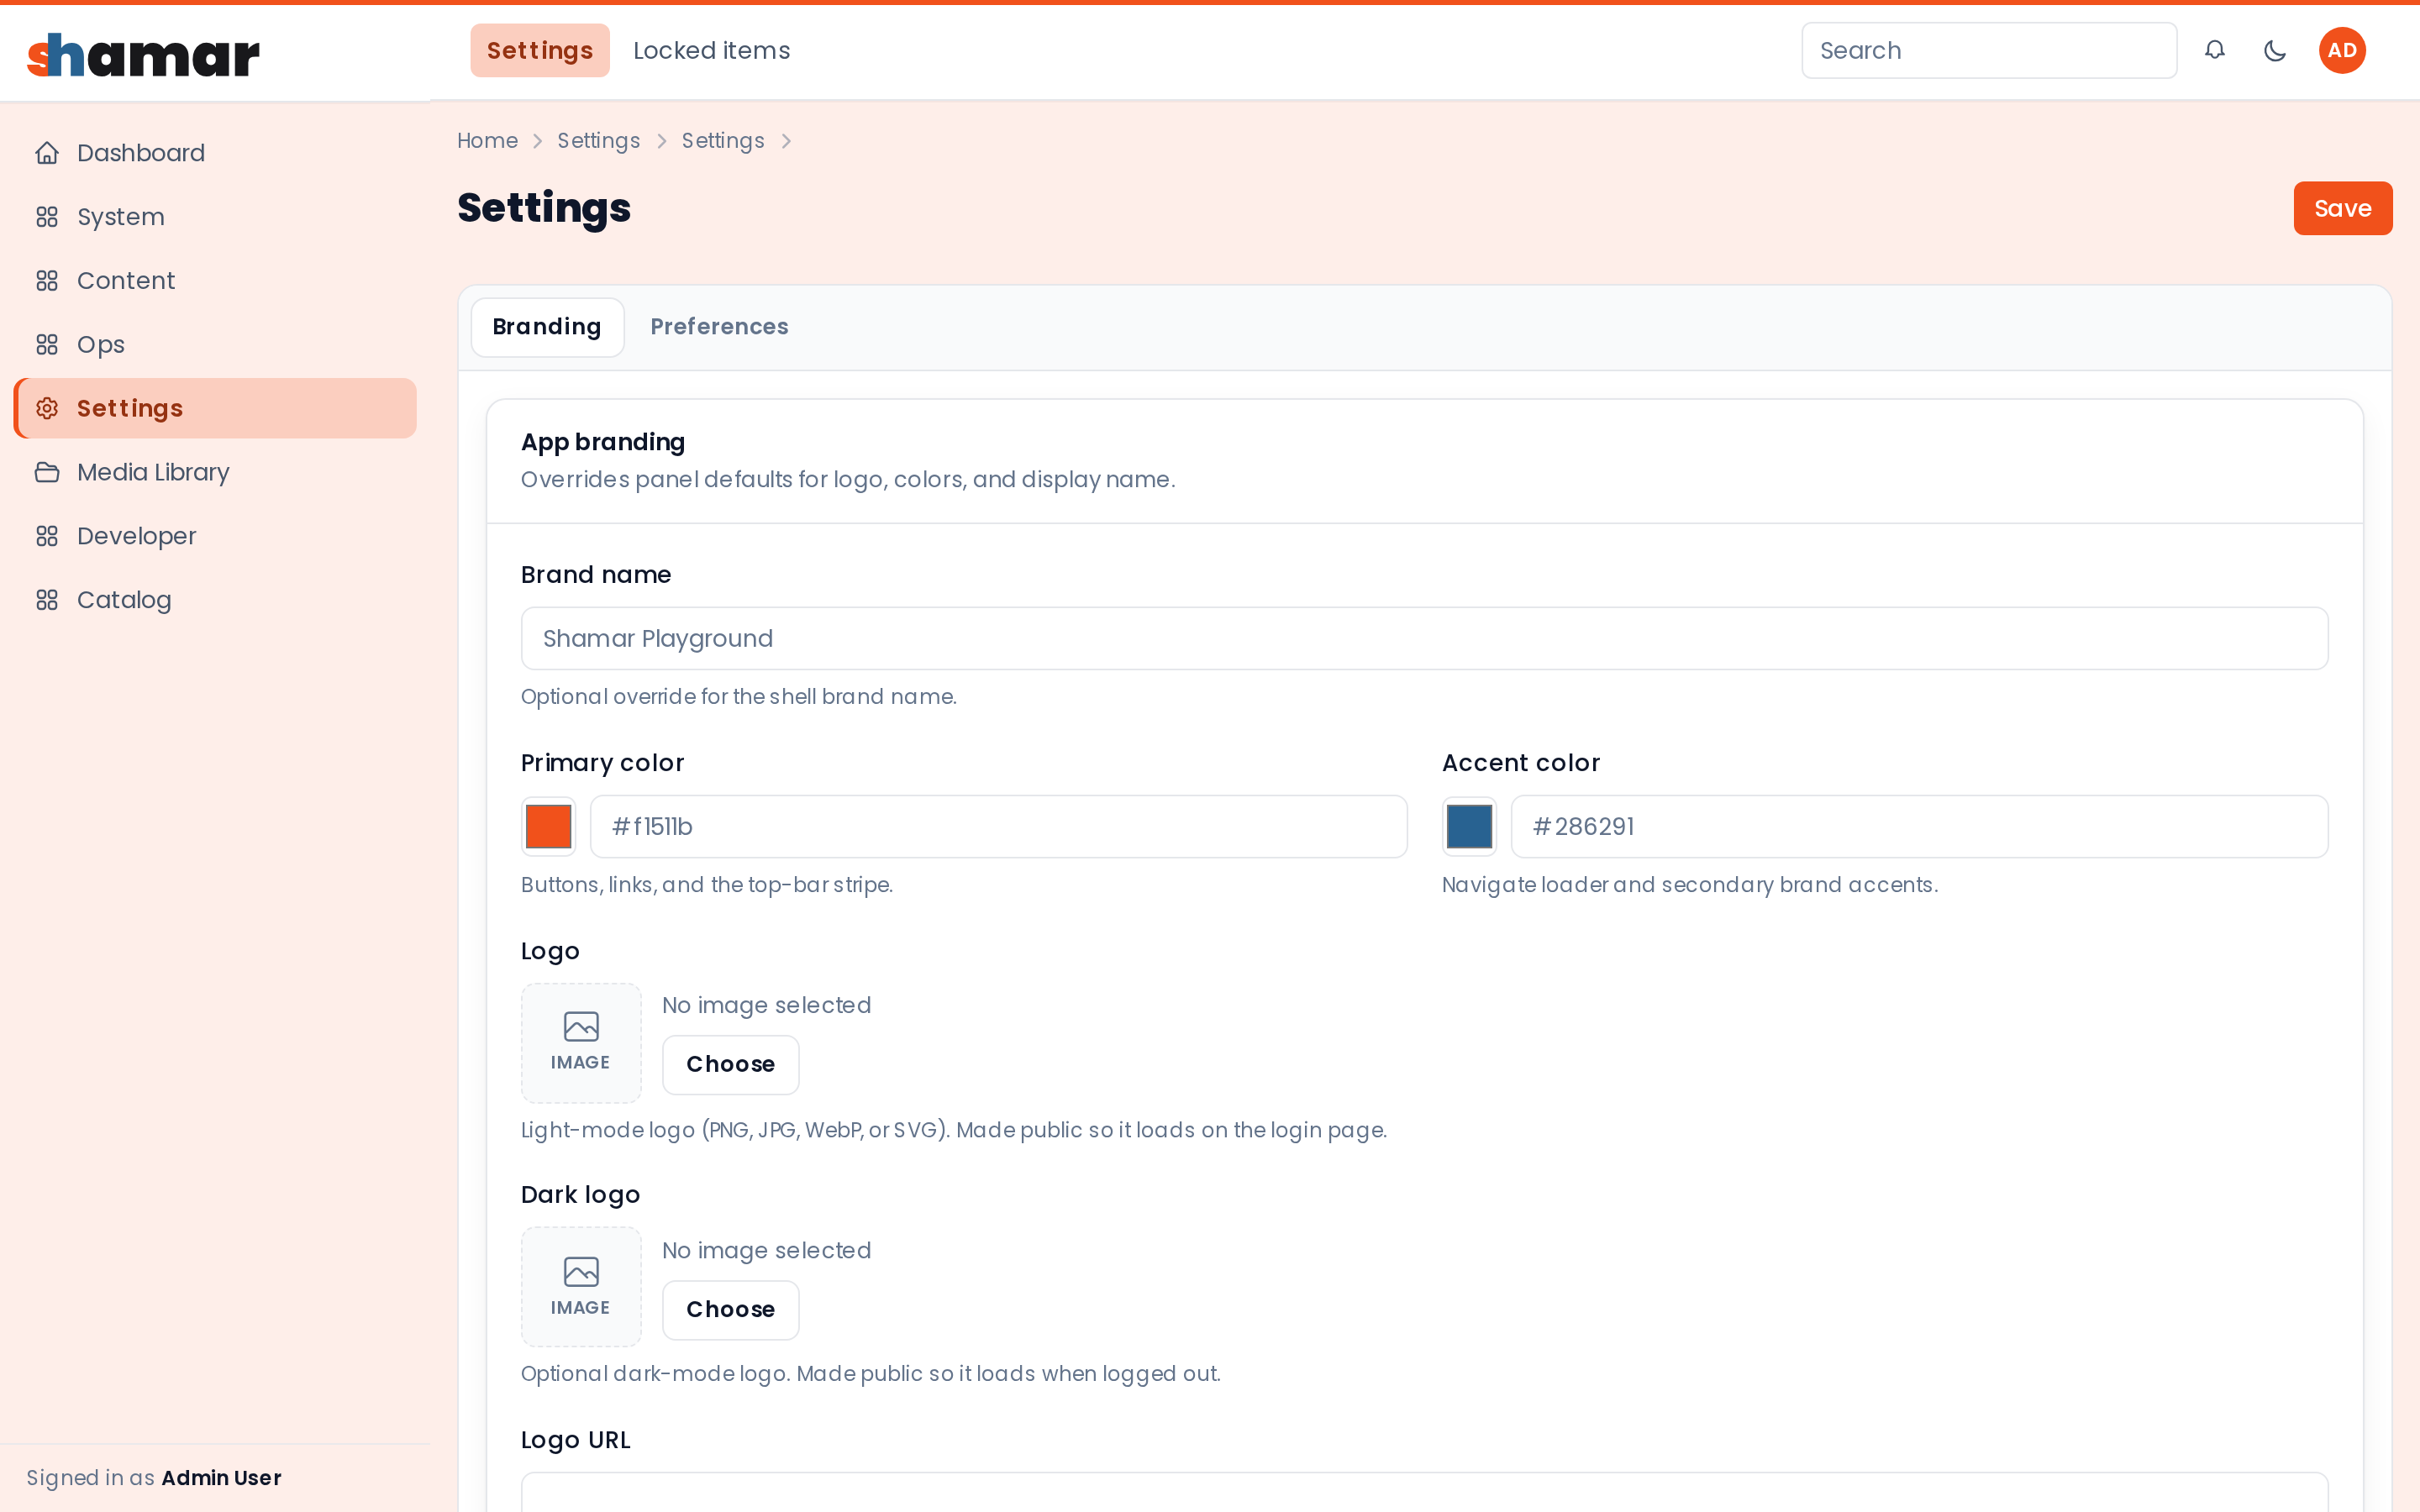Click 'No image selected' under Logo
This screenshot has height=1512, width=2420.
click(x=766, y=1005)
